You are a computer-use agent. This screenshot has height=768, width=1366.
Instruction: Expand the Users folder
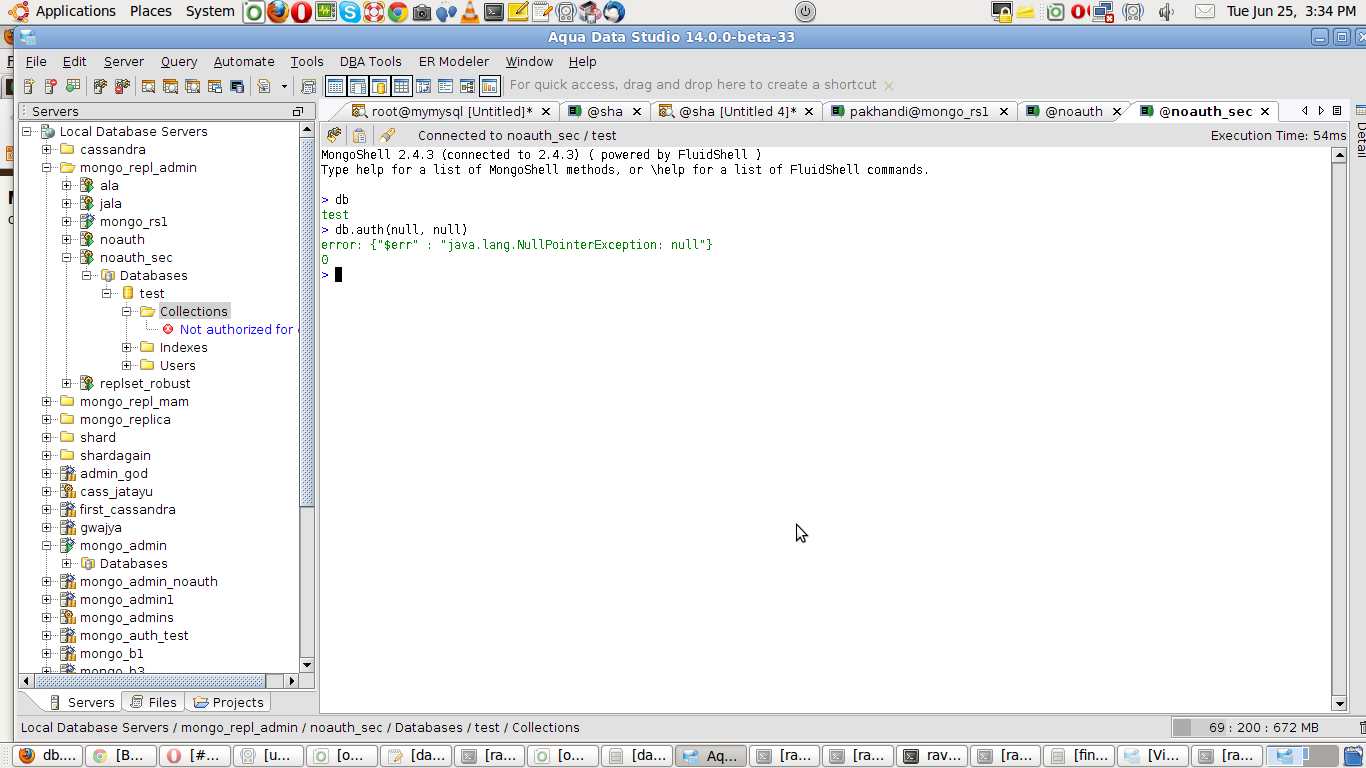tap(127, 365)
